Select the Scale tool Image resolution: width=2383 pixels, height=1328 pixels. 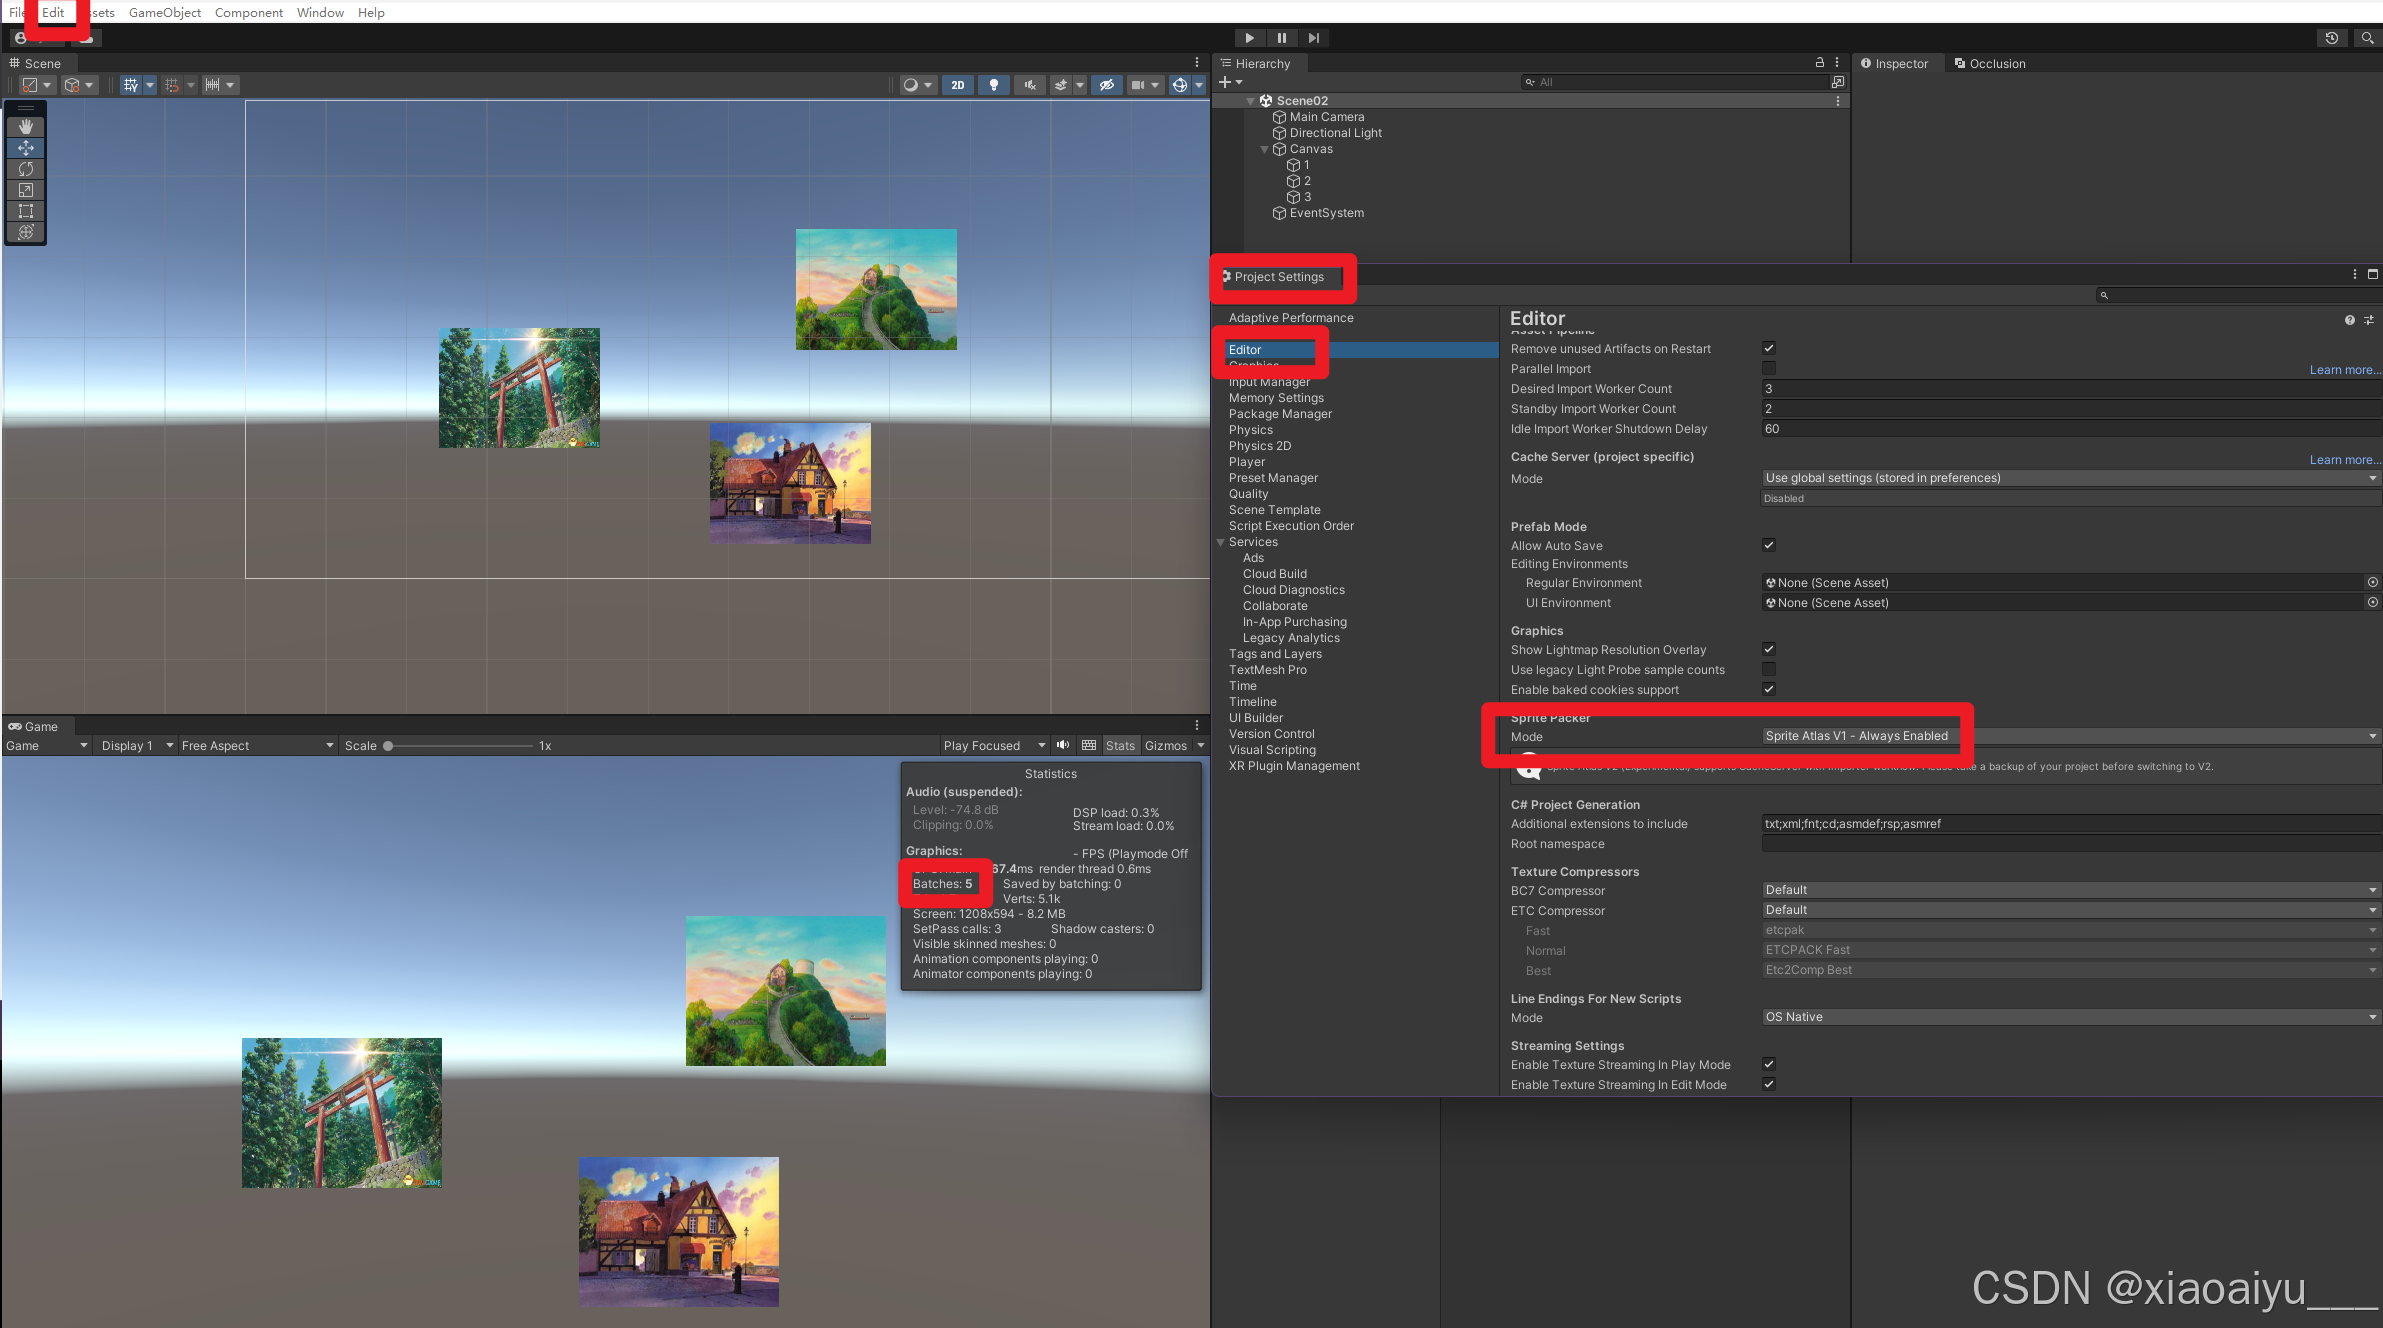tap(26, 190)
